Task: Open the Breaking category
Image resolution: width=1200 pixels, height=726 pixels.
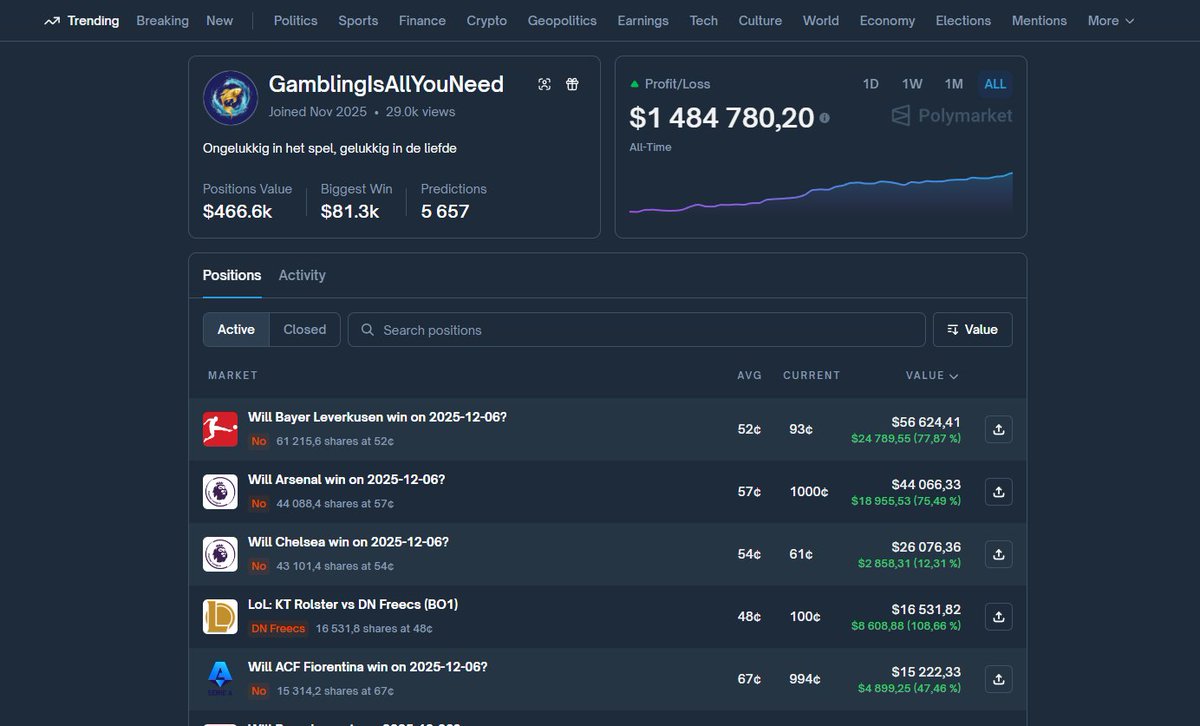Action: point(162,21)
